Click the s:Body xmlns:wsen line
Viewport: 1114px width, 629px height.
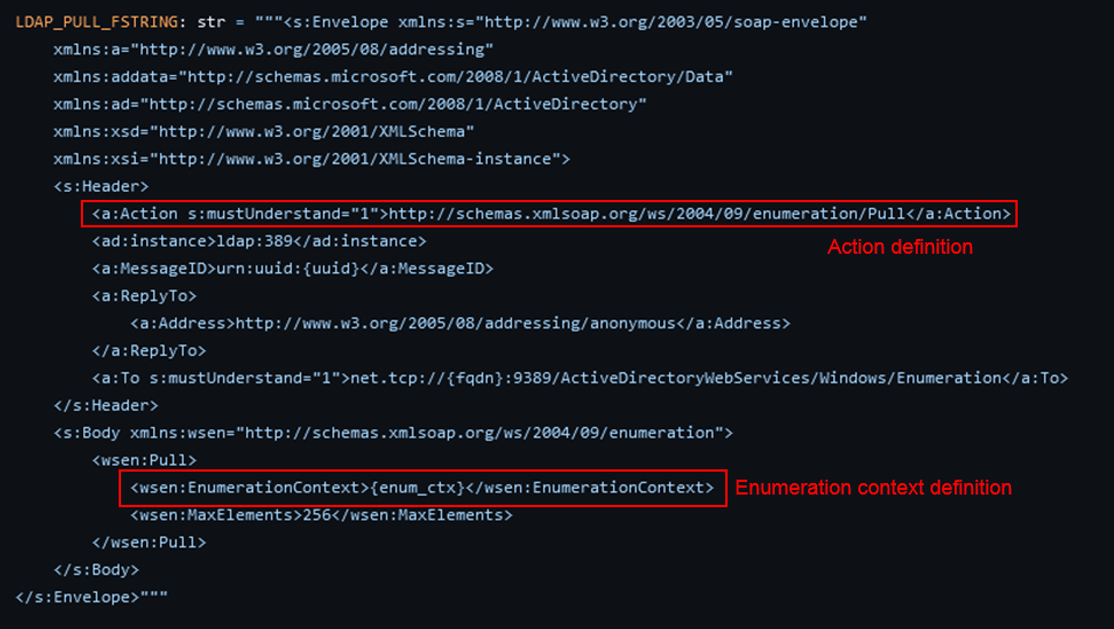point(393,433)
